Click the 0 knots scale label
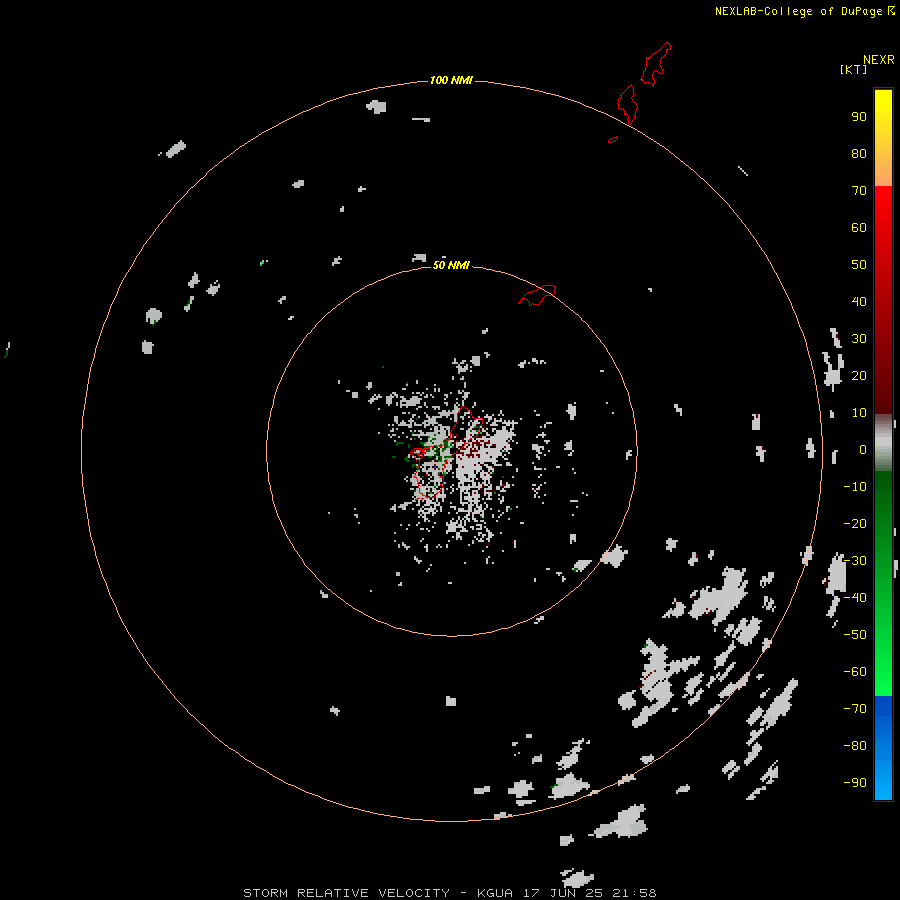Screen dimensions: 900x900 (x=863, y=450)
